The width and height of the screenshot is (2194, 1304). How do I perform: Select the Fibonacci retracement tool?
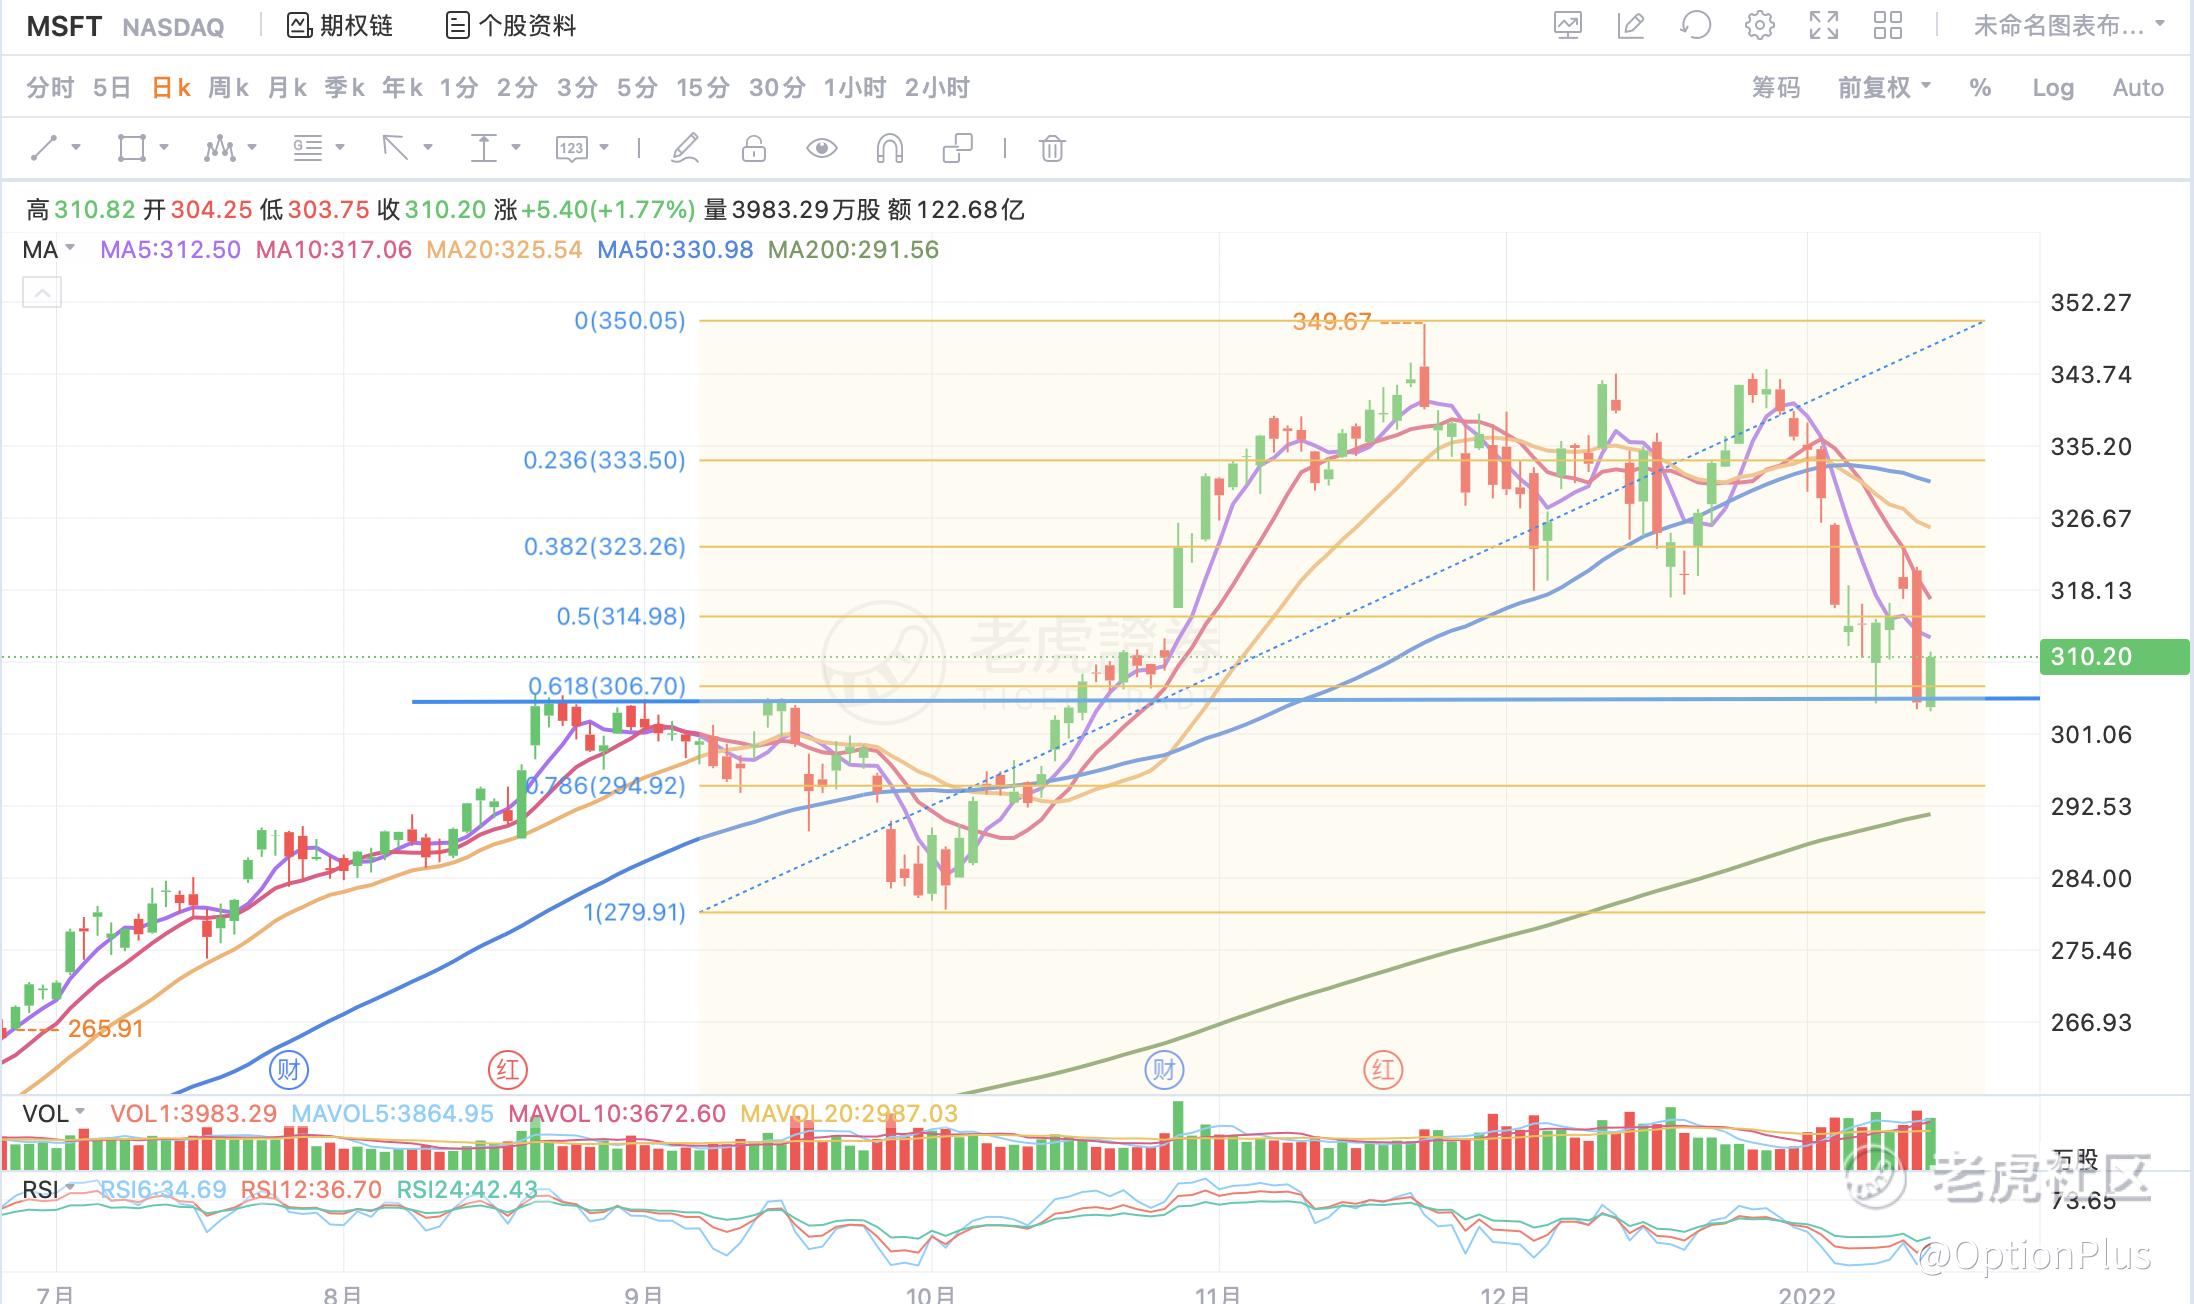pyautogui.click(x=307, y=149)
